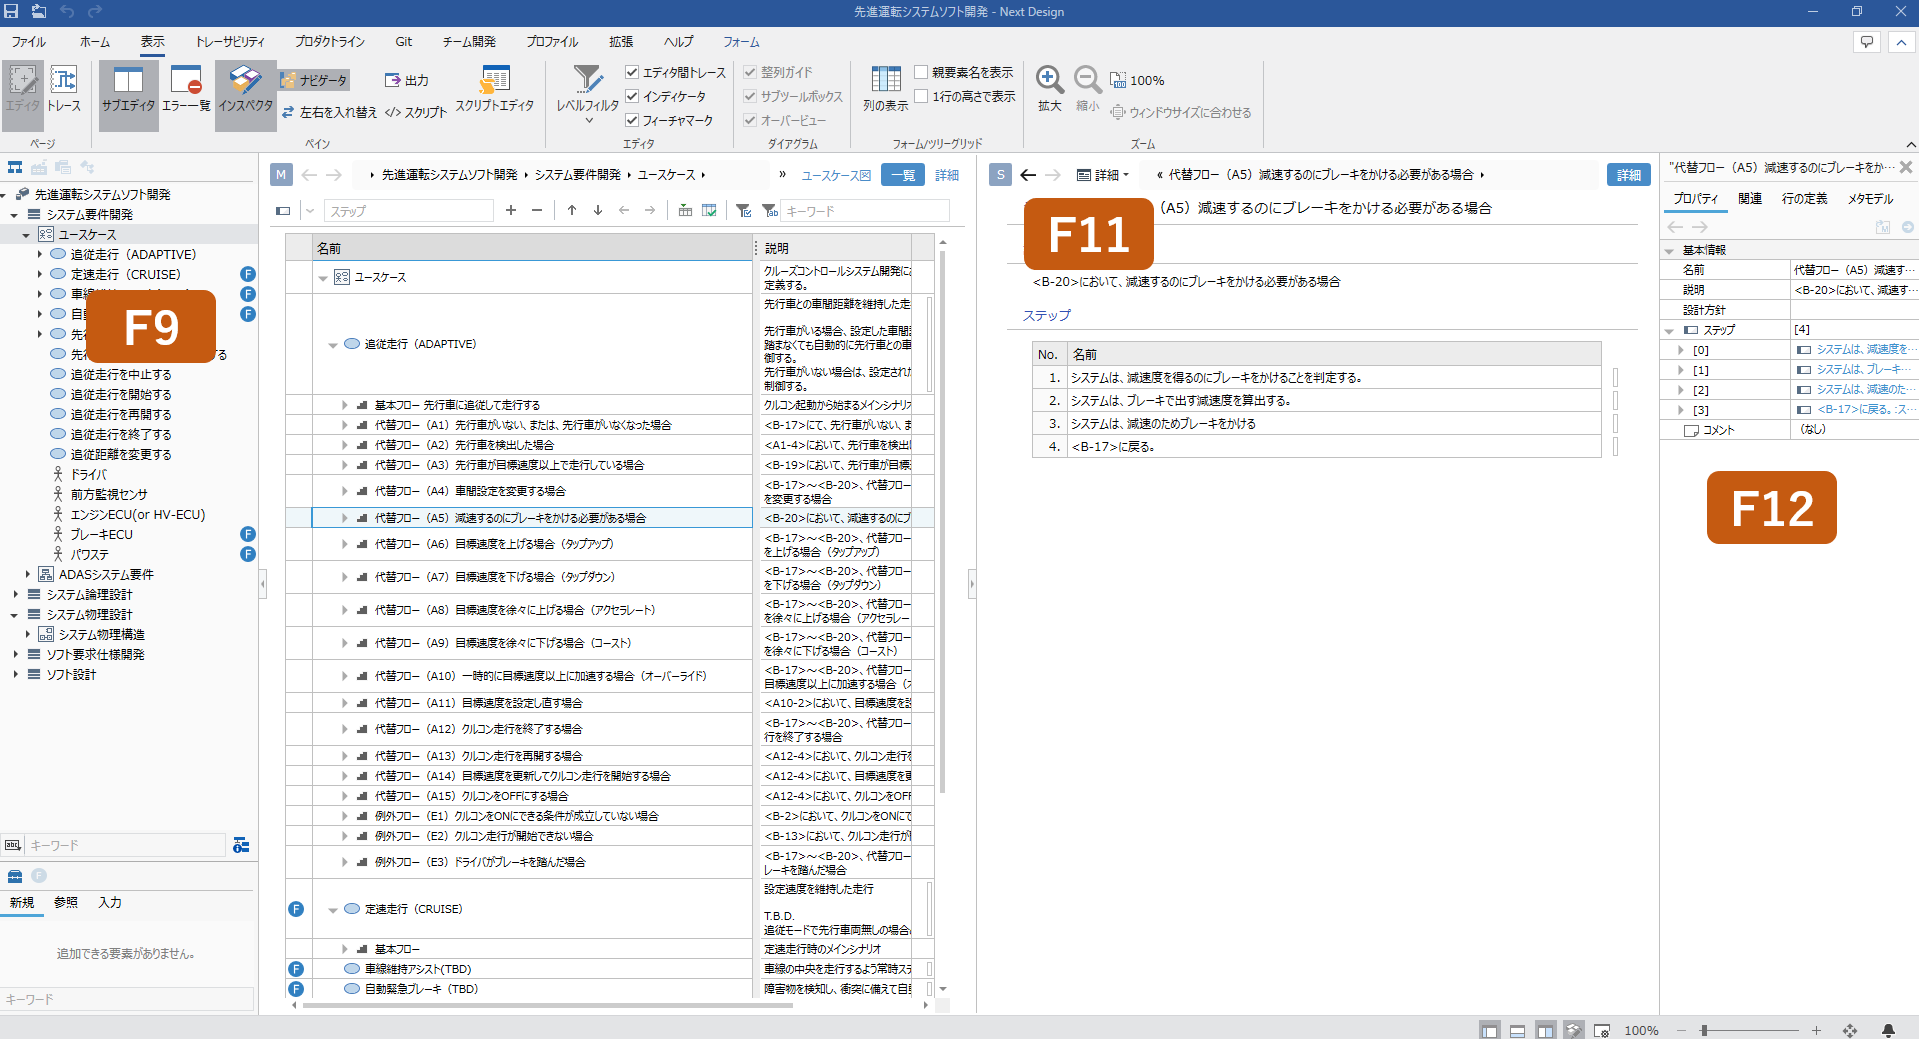The image size is (1919, 1040).
Task: Expand システム論理設計 tree node
Action: point(16,594)
